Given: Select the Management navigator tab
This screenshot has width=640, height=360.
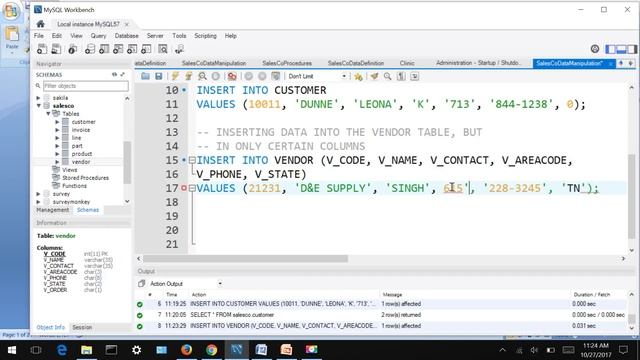Looking at the screenshot, I should (x=53, y=210).
